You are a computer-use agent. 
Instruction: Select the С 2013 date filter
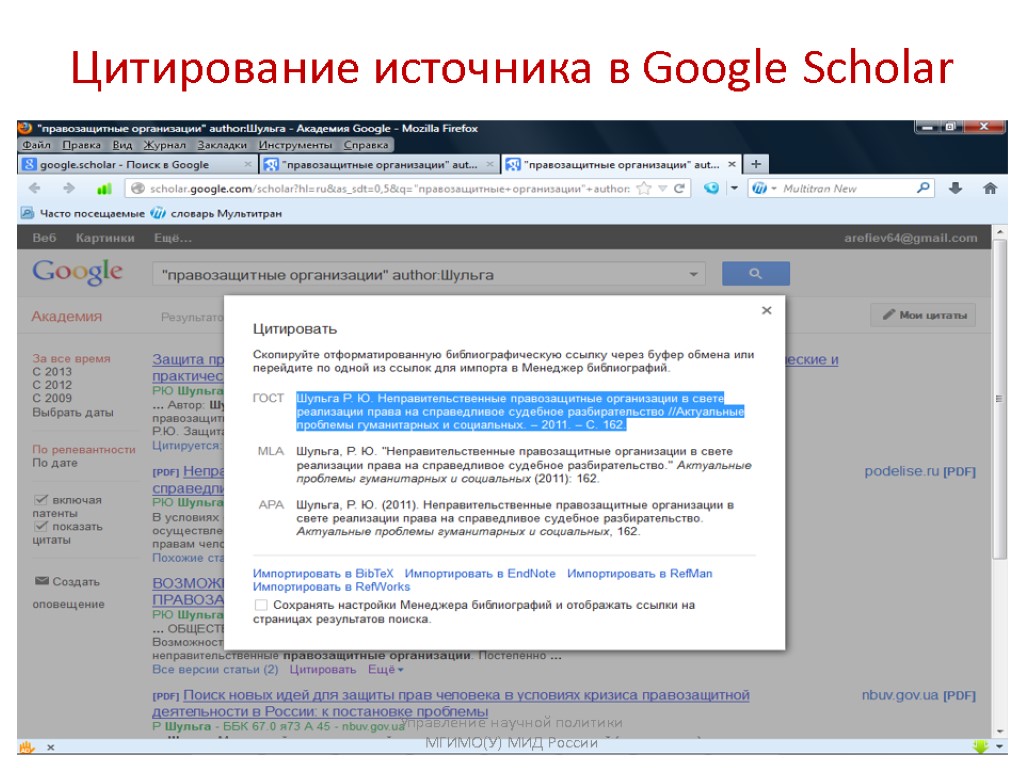click(52, 372)
